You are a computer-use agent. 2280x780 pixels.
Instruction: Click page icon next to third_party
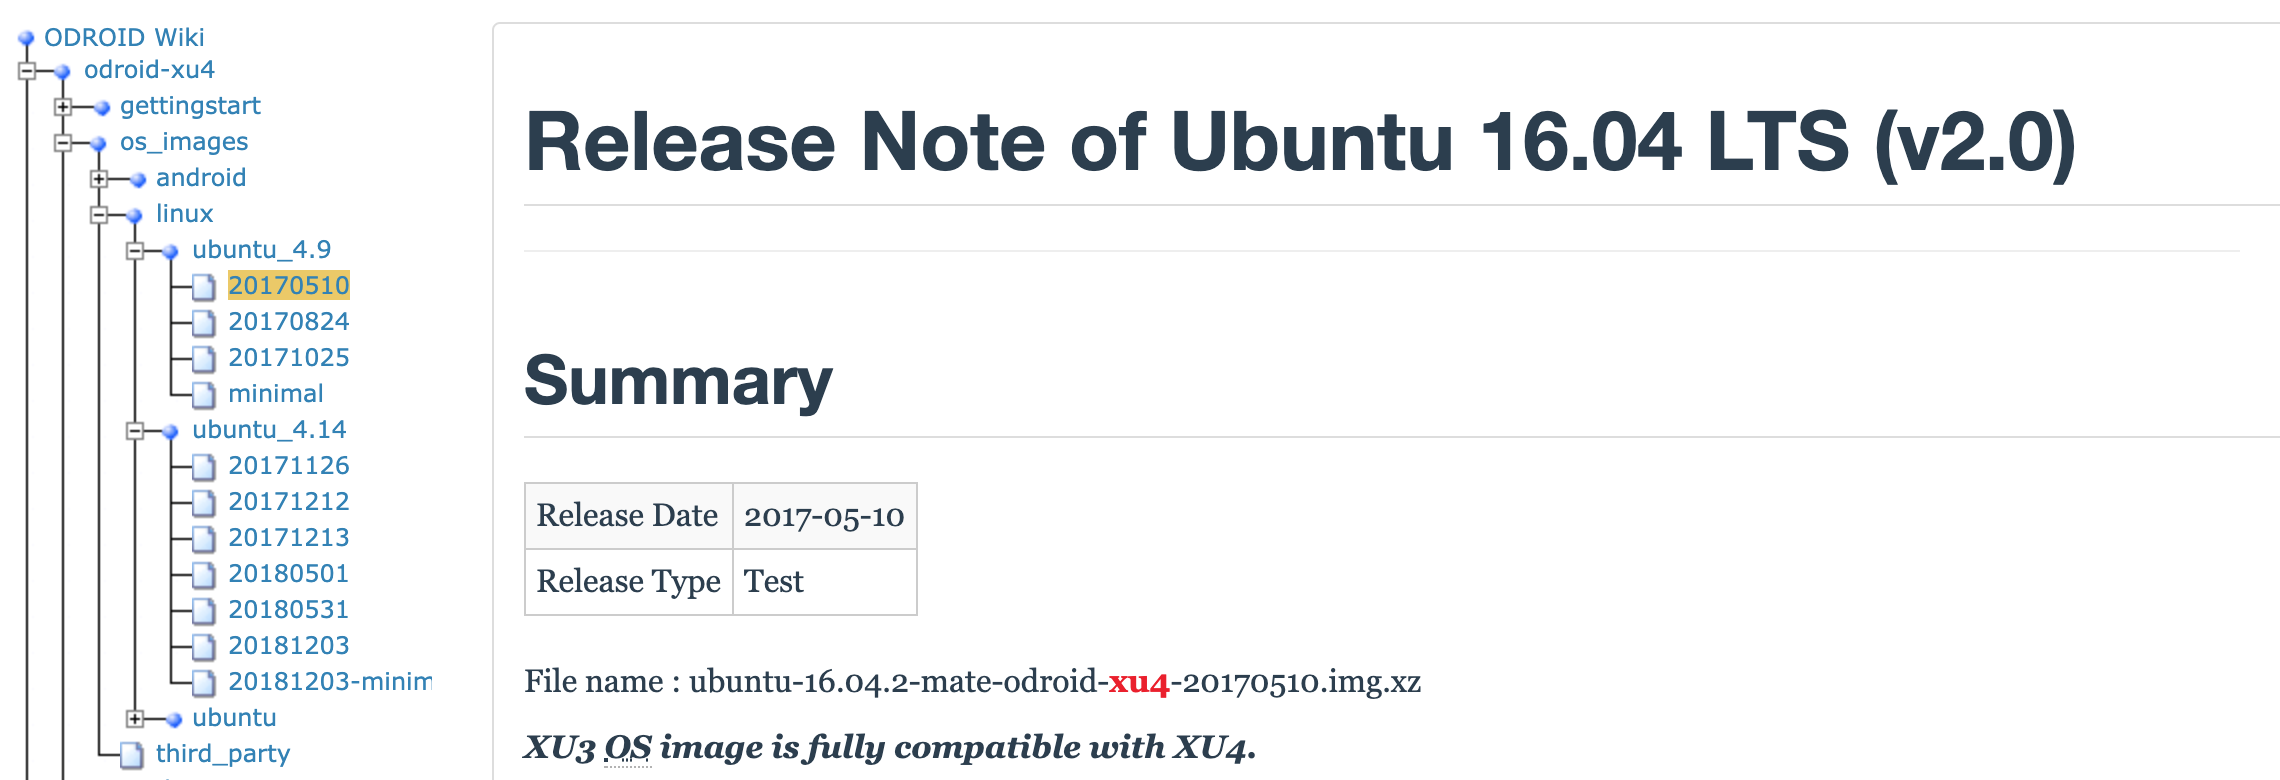point(132,755)
